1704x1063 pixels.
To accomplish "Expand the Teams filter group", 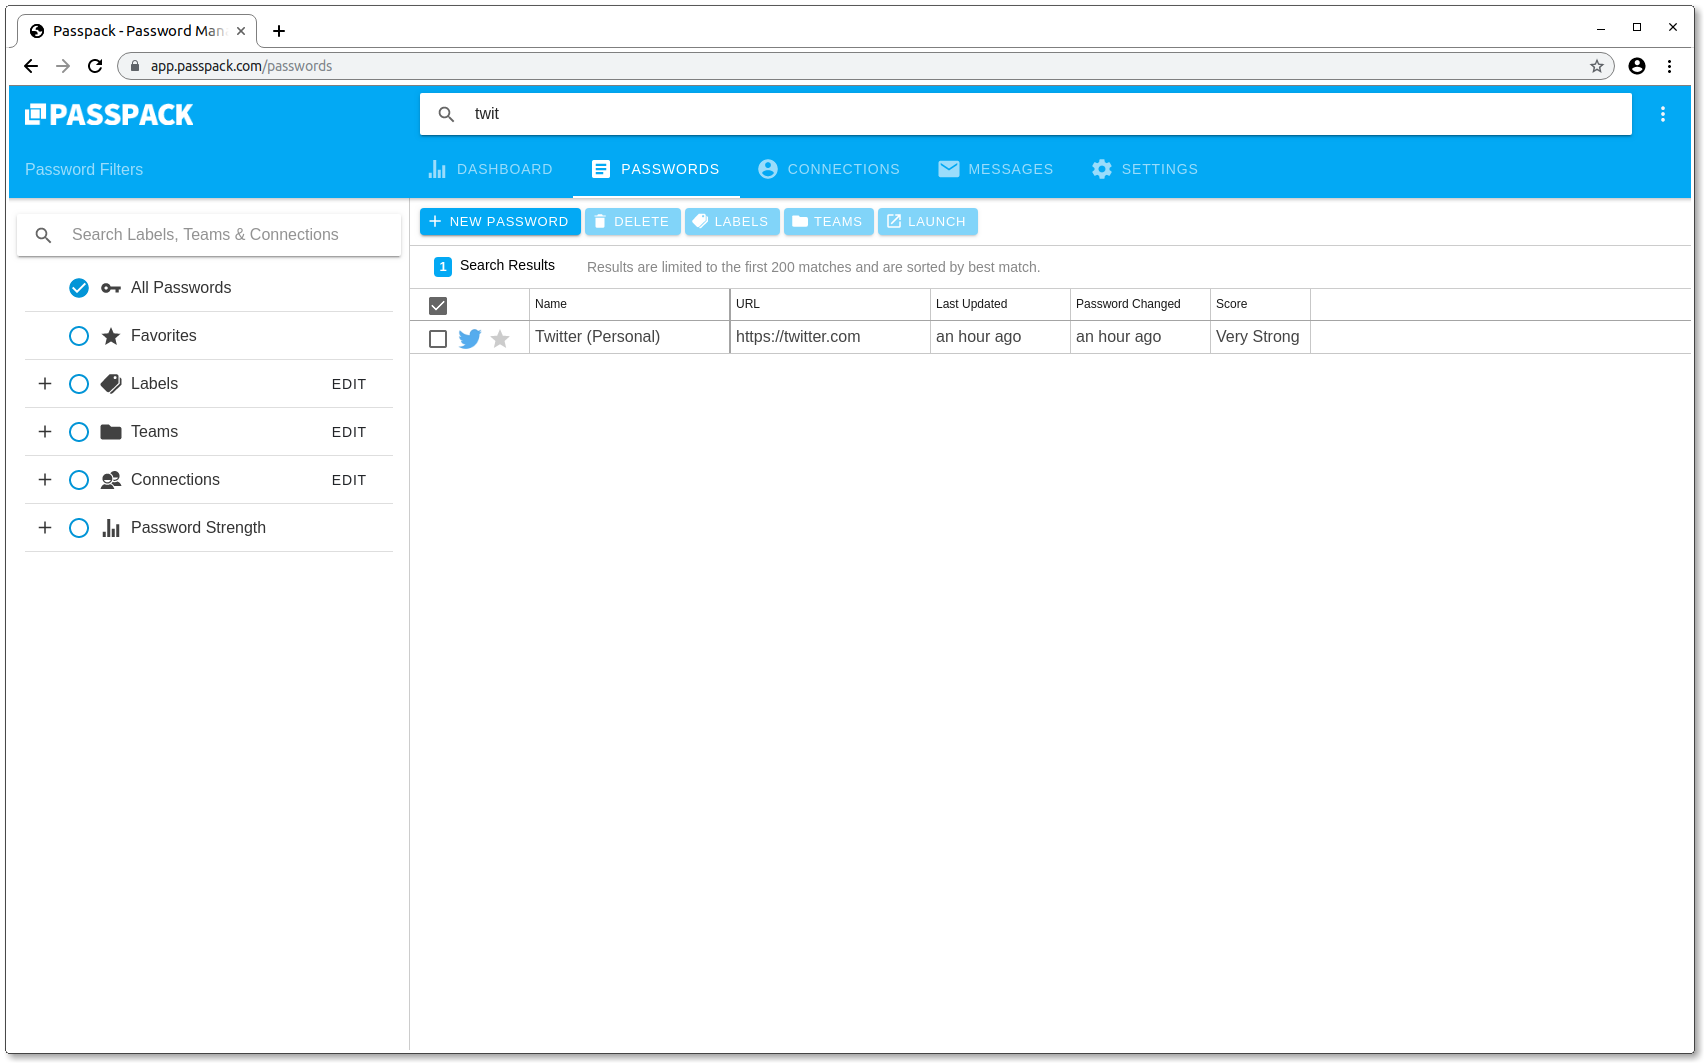I will (x=45, y=432).
